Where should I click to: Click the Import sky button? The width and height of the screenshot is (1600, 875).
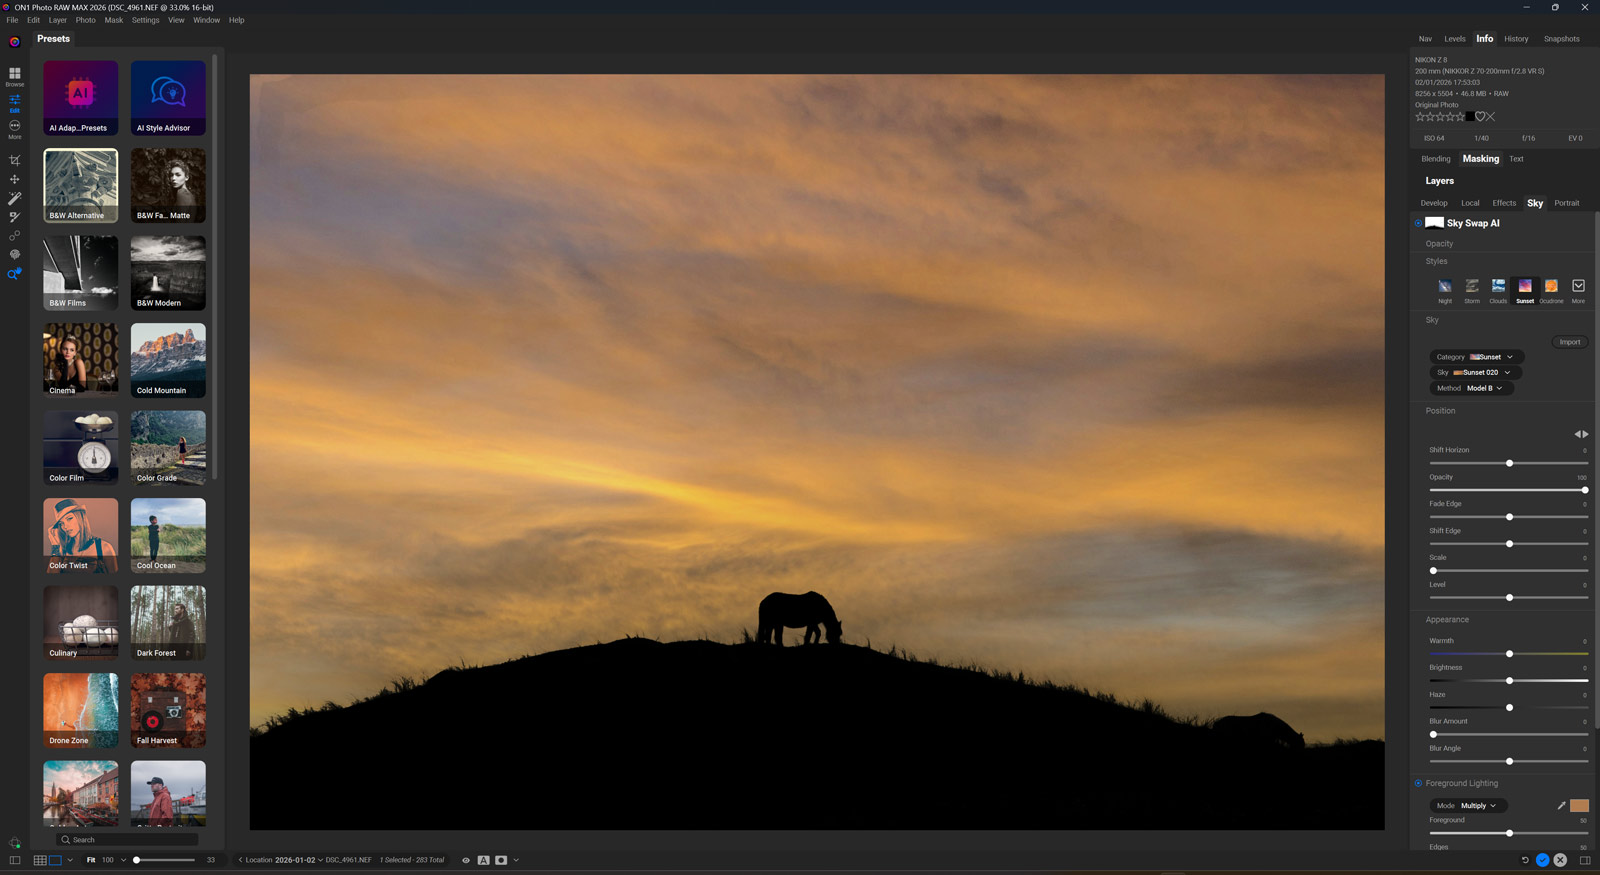pos(1570,342)
